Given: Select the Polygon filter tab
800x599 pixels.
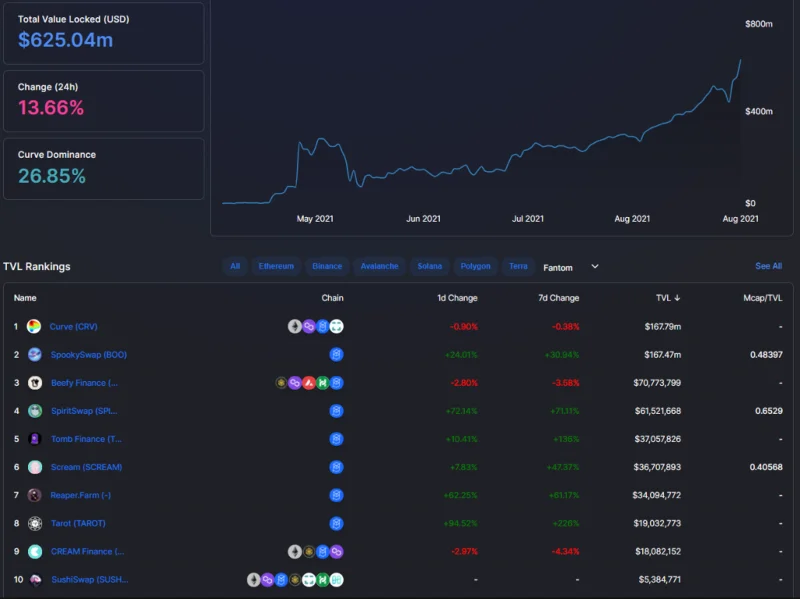Looking at the screenshot, I should click(x=476, y=266).
